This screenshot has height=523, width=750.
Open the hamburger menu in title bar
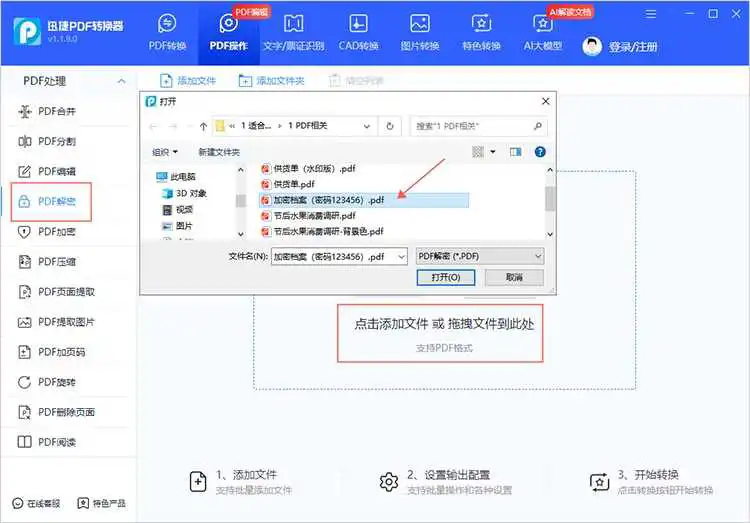point(651,14)
